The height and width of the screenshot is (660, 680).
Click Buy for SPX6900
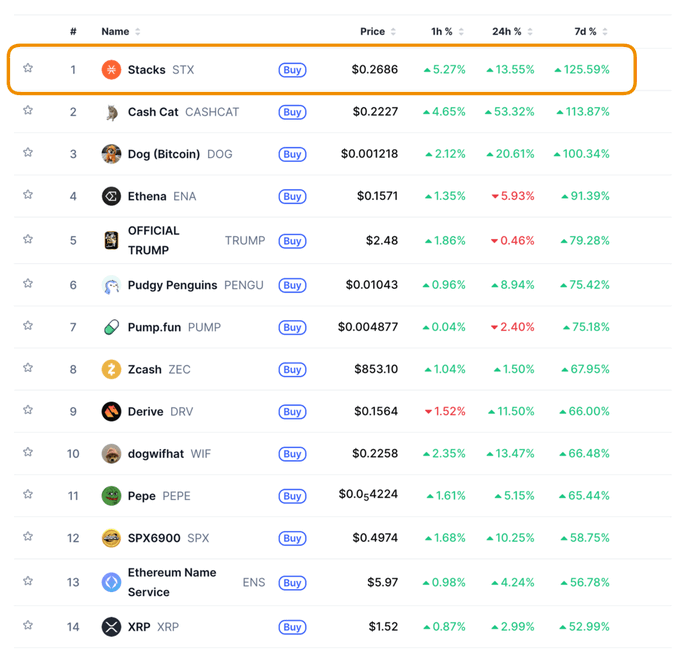tap(292, 539)
